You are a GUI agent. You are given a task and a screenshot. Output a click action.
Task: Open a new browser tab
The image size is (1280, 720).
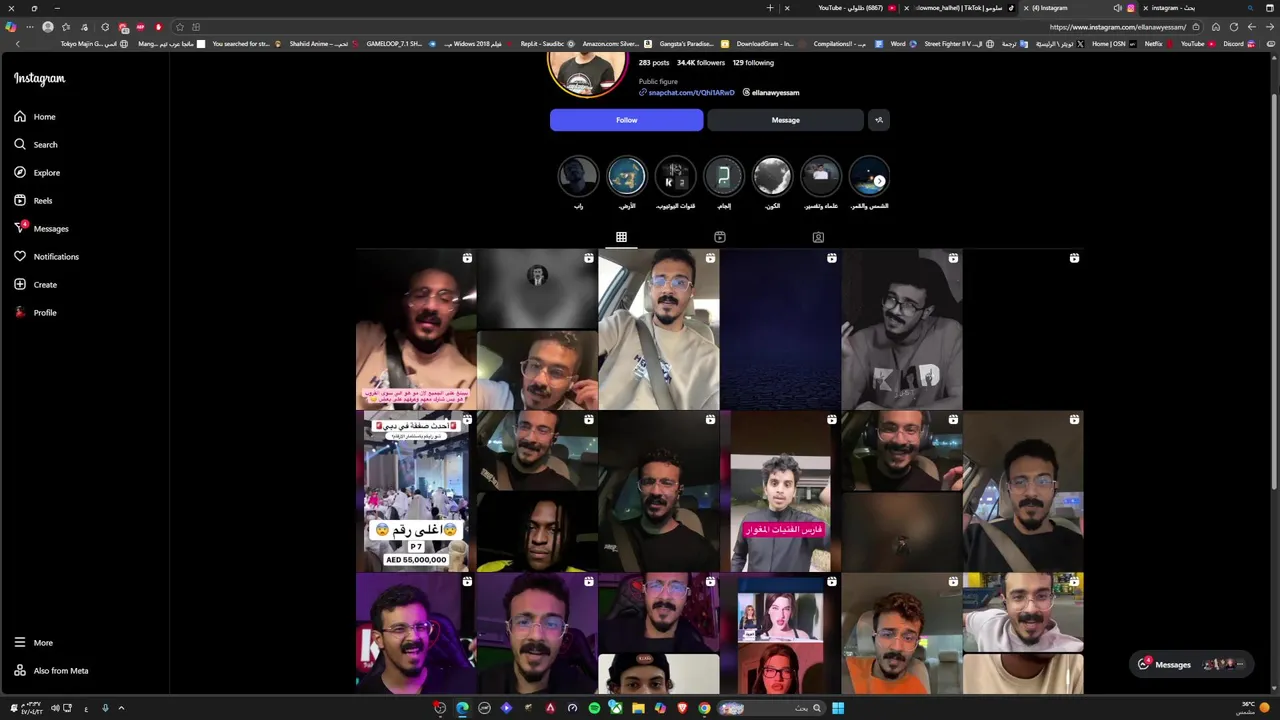coord(770,8)
